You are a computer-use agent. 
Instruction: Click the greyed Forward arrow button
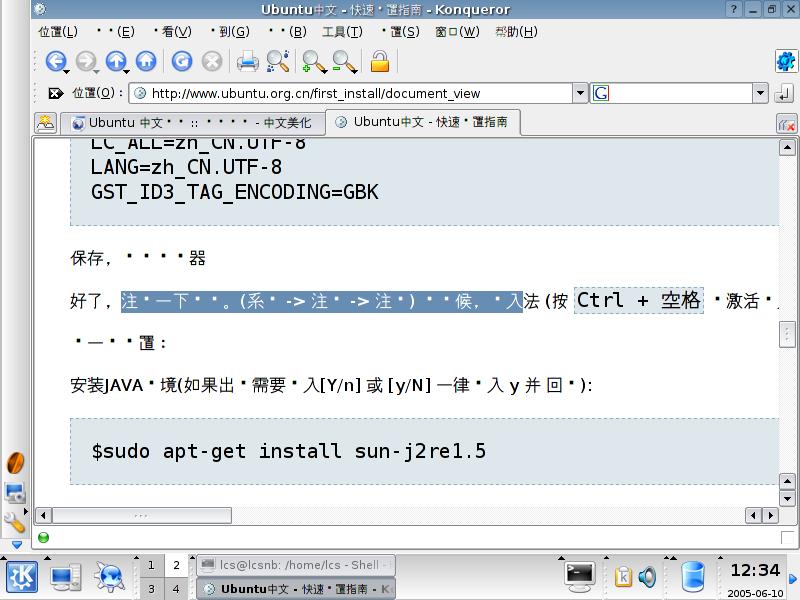[86, 62]
